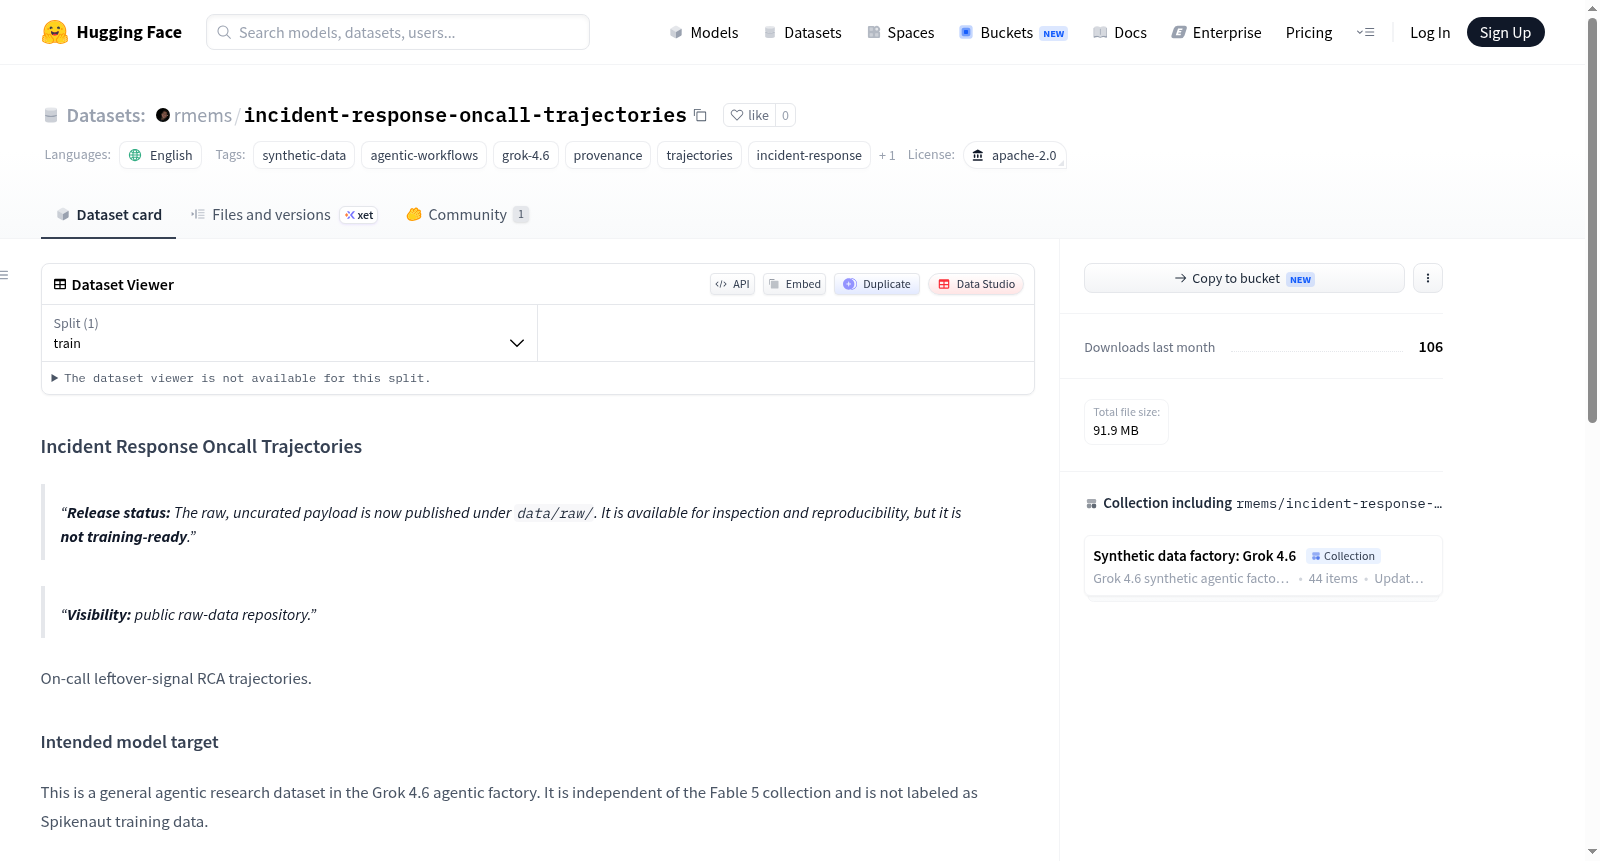This screenshot has width=1600, height=861.
Task: Click the API button in Dataset Viewer
Action: (732, 284)
